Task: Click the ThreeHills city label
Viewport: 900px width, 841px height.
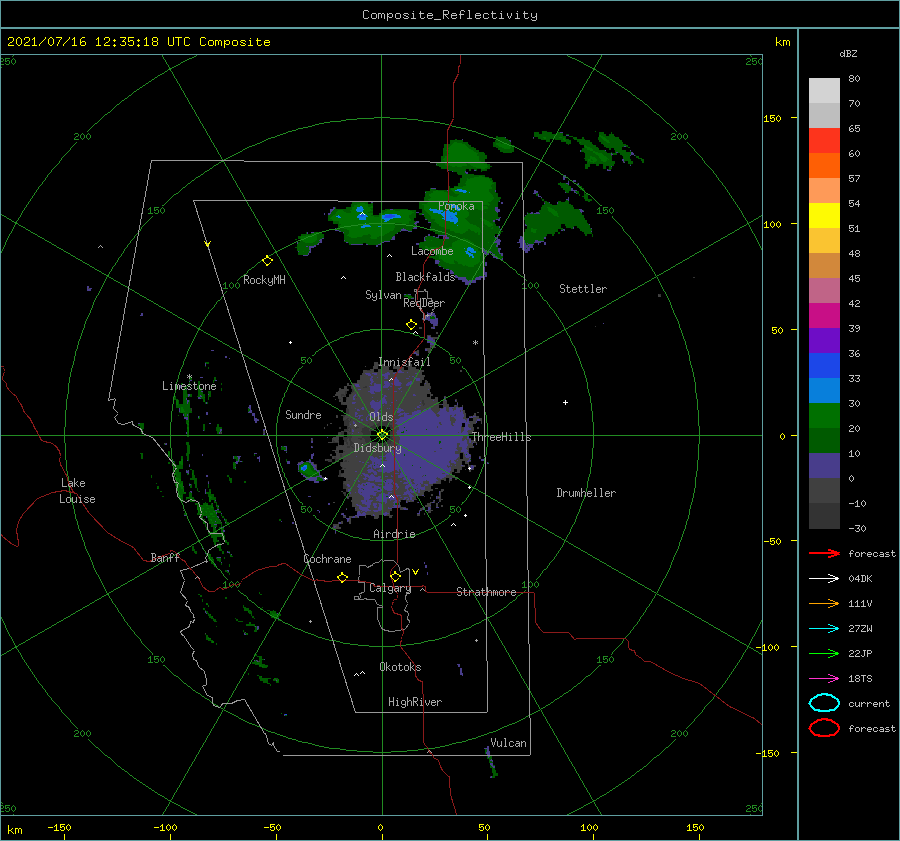Action: click(502, 437)
